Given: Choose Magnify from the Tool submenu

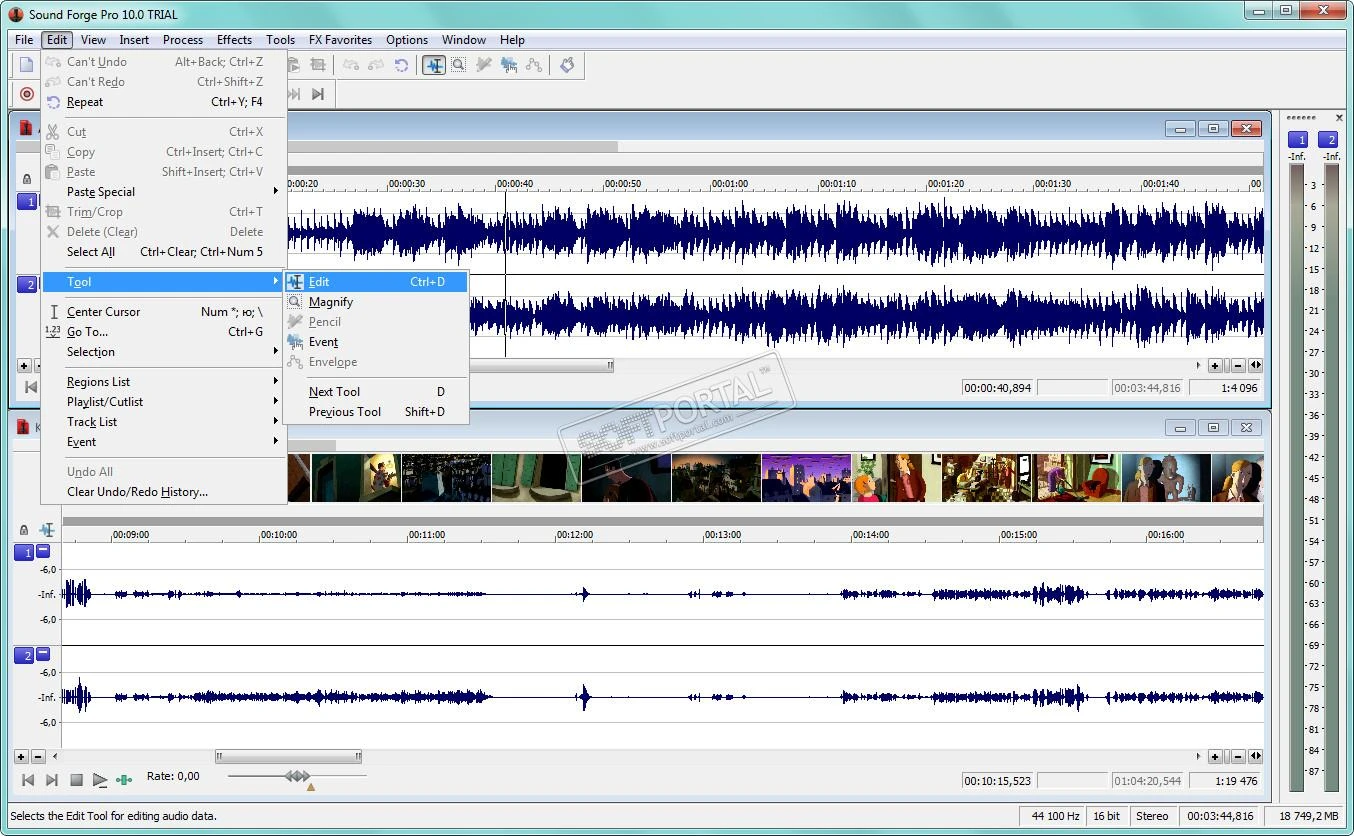Looking at the screenshot, I should [376, 302].
